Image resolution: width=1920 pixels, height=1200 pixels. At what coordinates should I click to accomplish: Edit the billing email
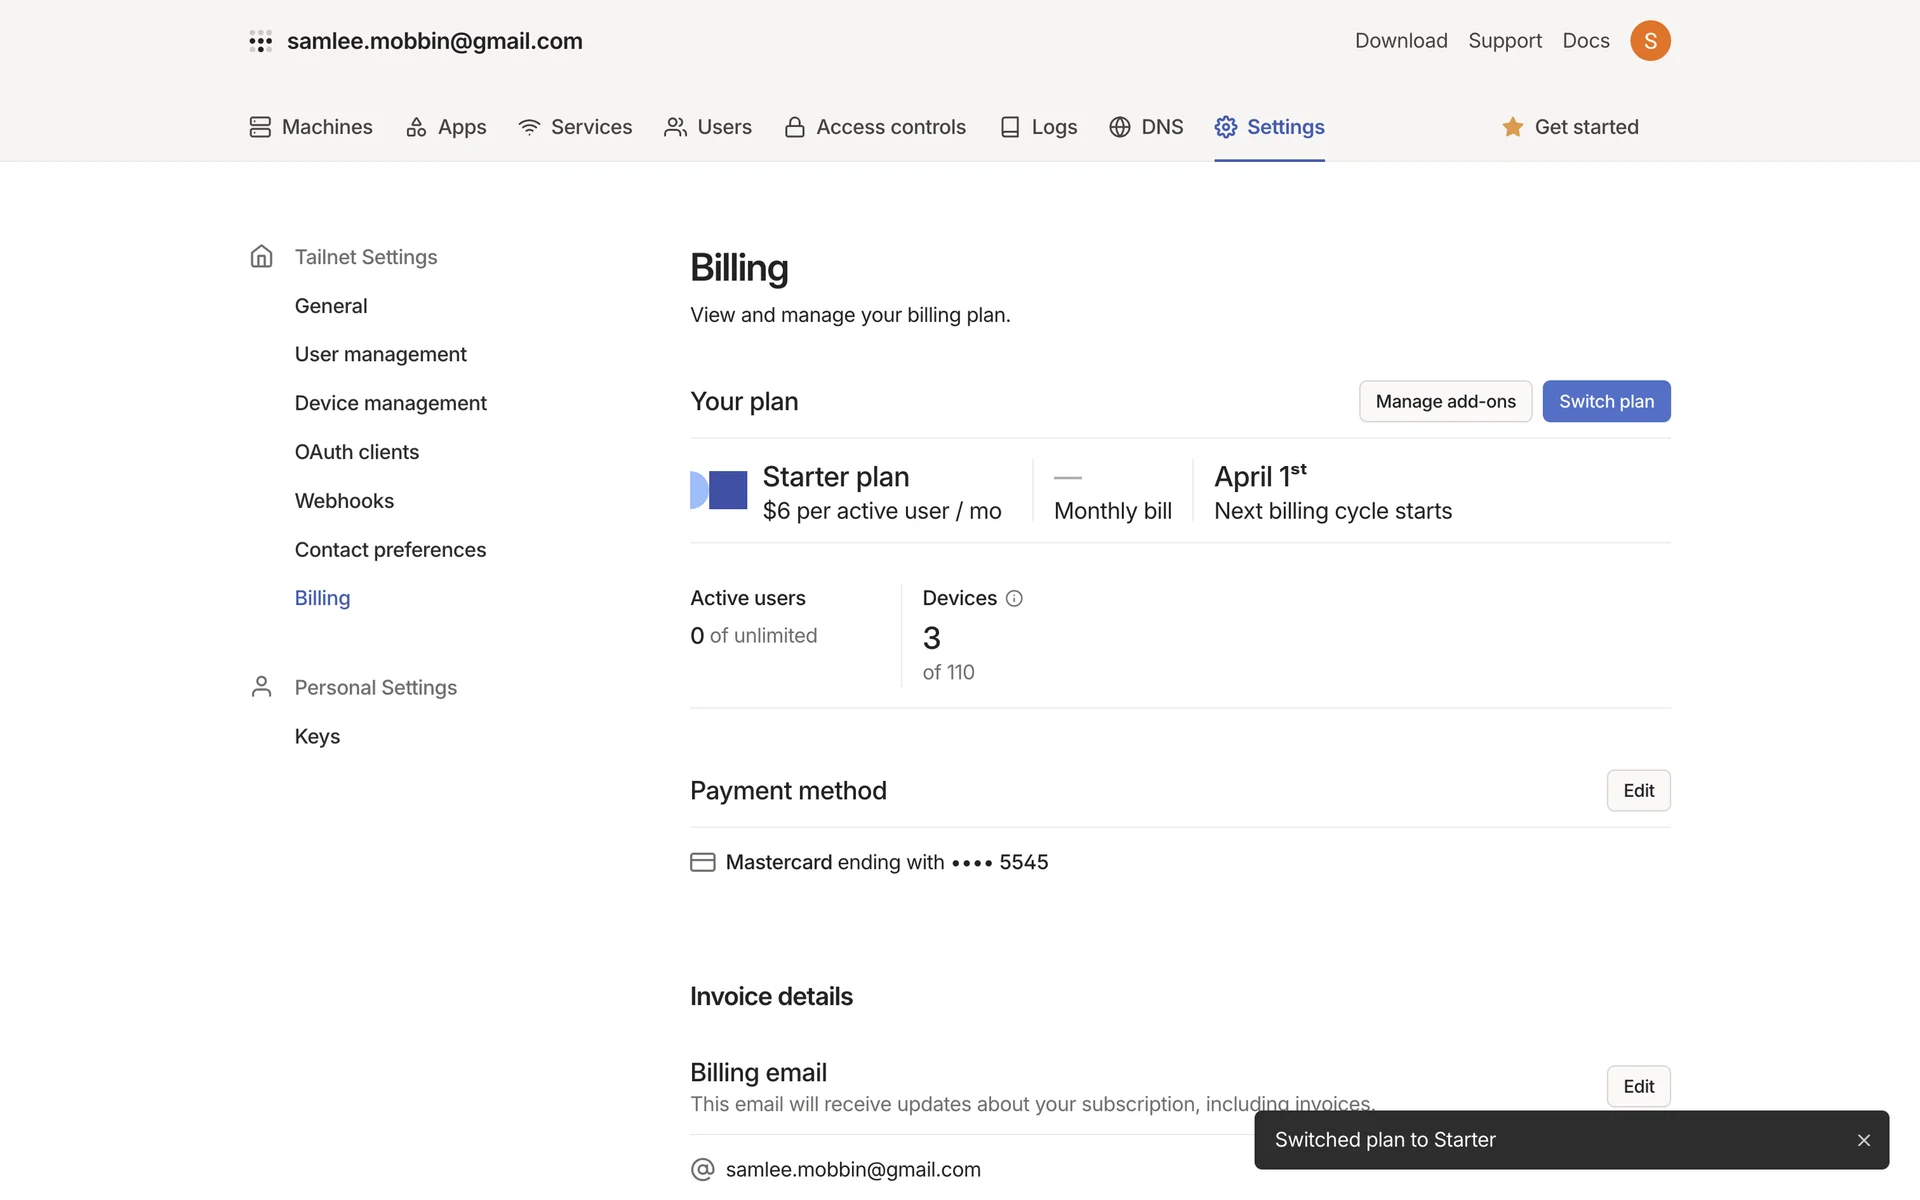[x=1638, y=1086]
